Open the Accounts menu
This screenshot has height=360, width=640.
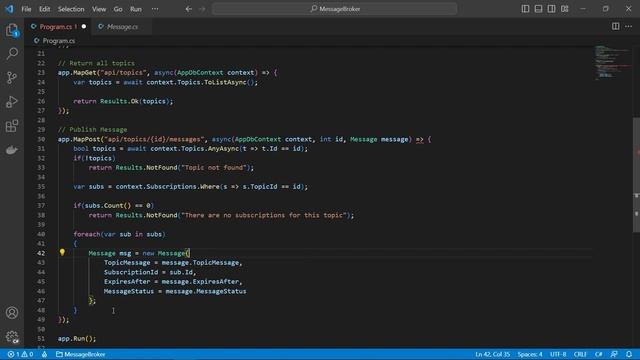coord(12,313)
